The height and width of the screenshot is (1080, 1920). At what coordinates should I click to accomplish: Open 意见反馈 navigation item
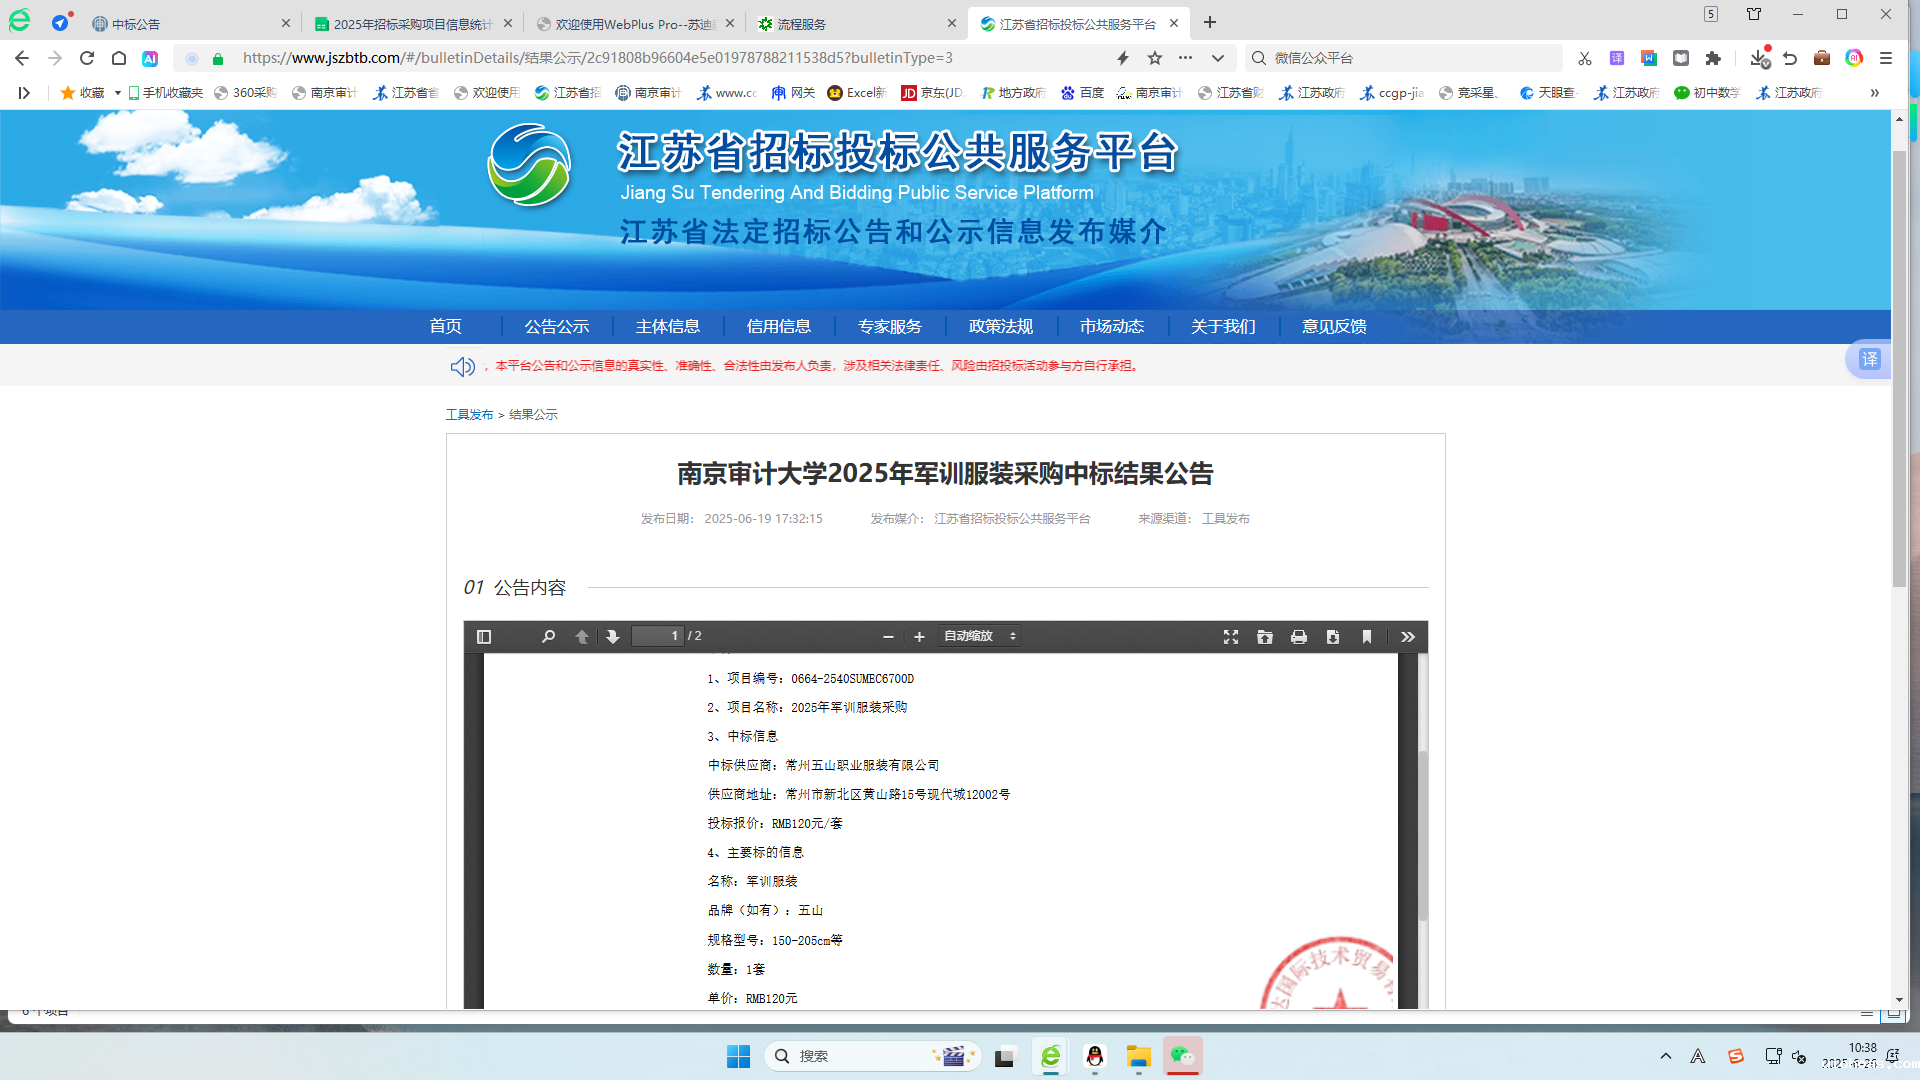pyautogui.click(x=1334, y=327)
